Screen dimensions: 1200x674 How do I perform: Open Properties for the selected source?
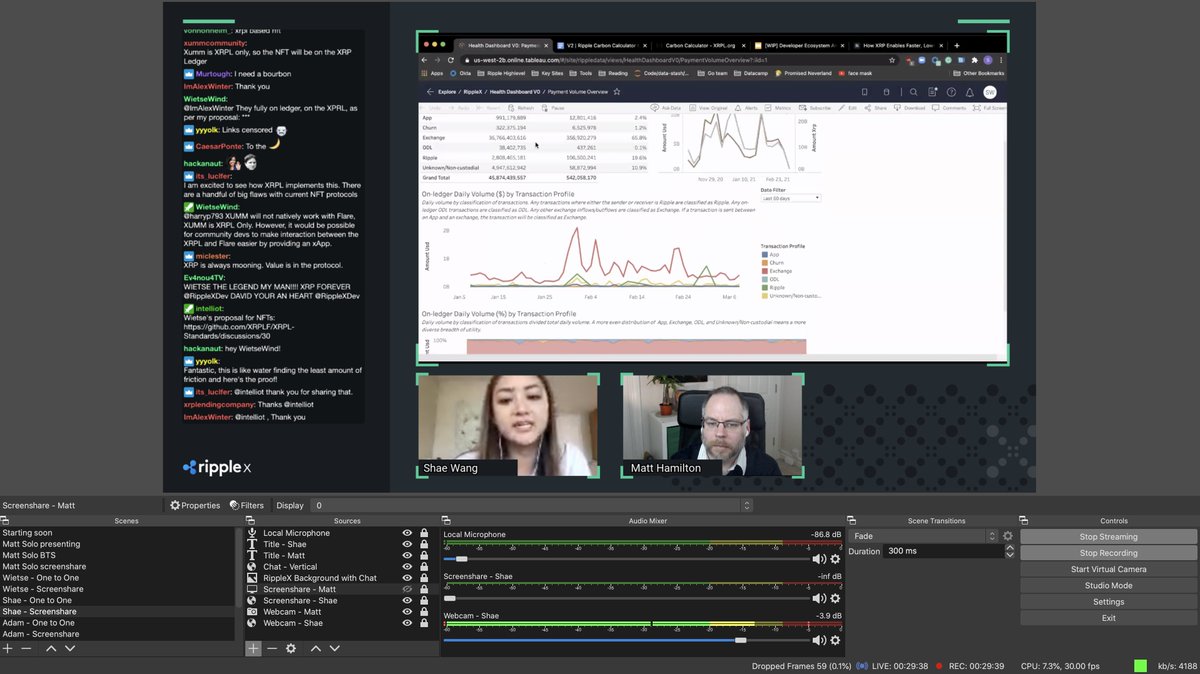(x=195, y=506)
